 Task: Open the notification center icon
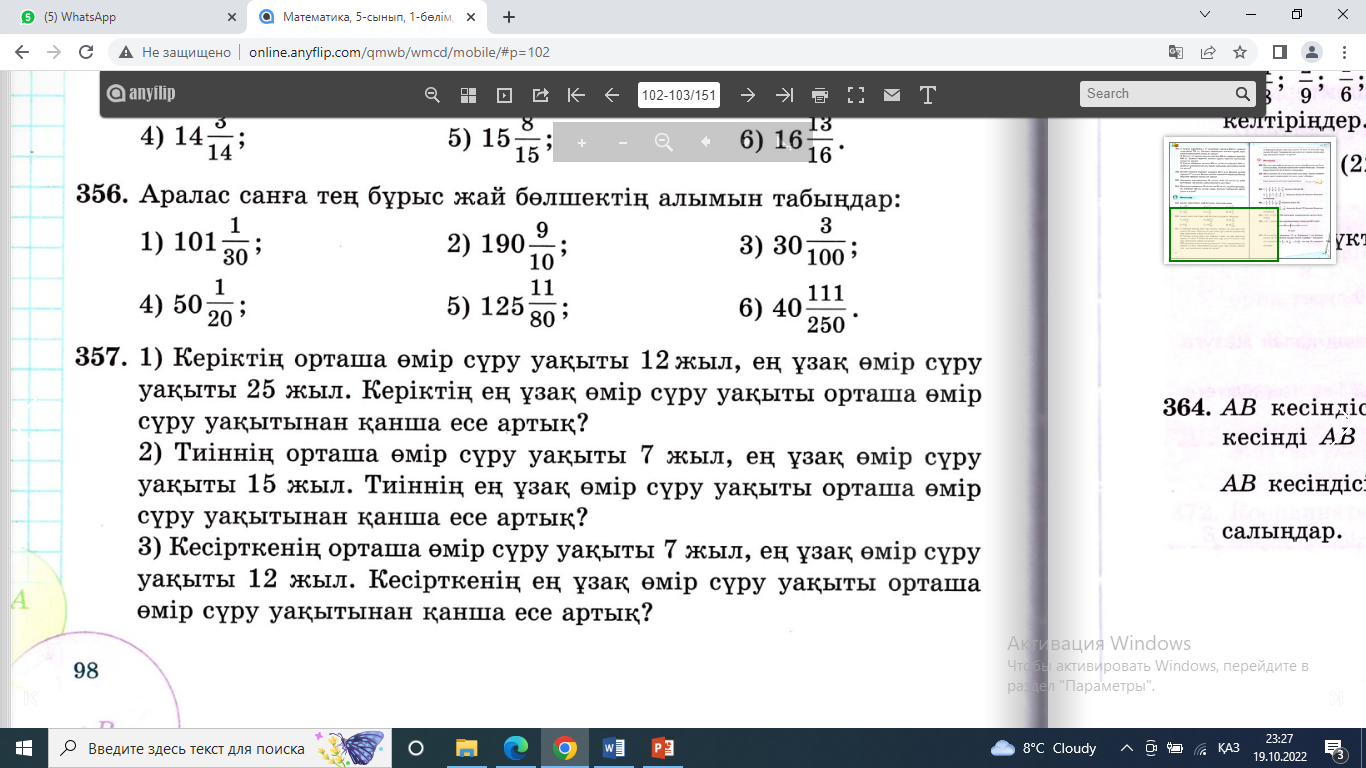pyautogui.click(x=1335, y=748)
